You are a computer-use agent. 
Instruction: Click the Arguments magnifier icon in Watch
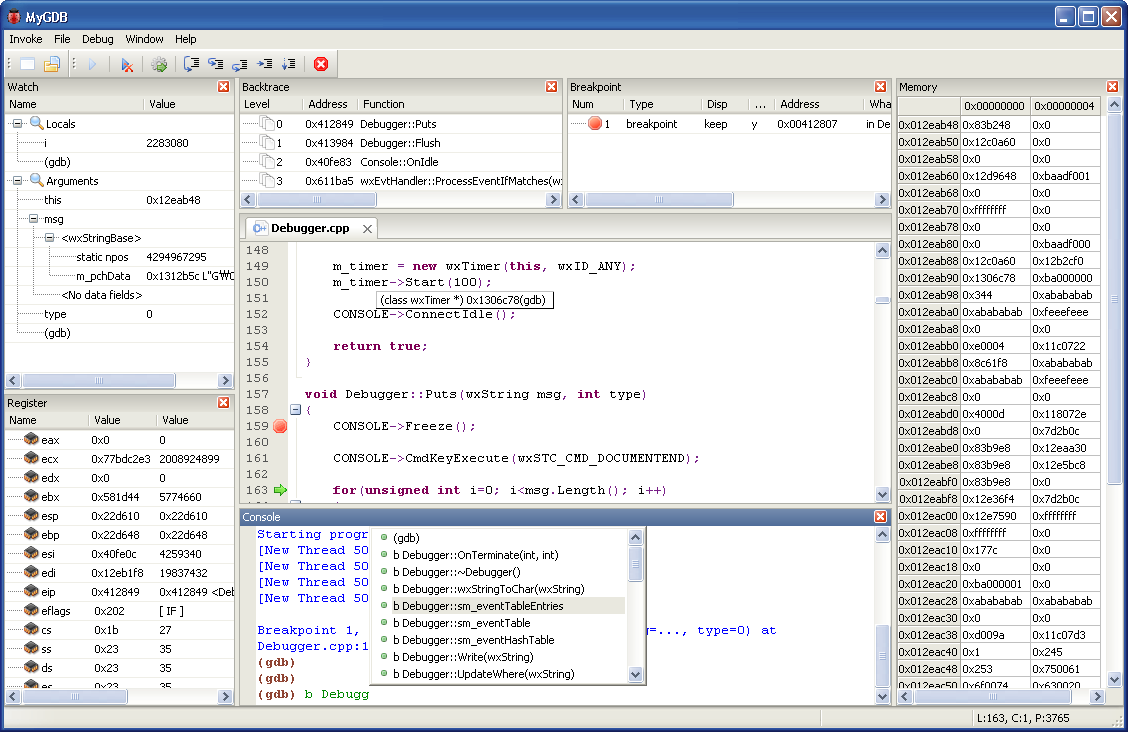(37, 180)
